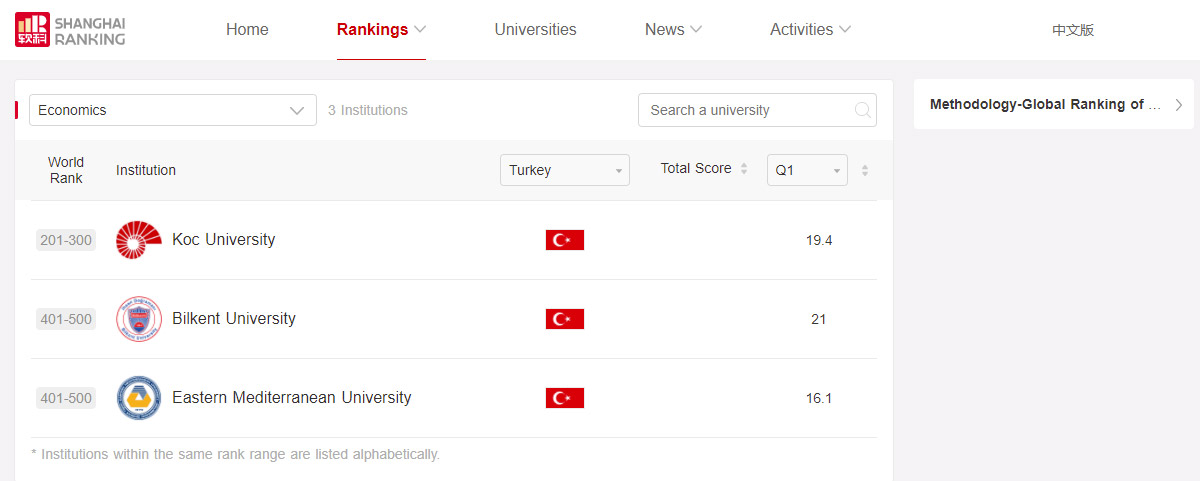Open the Turkey country filter dropdown

pos(564,170)
